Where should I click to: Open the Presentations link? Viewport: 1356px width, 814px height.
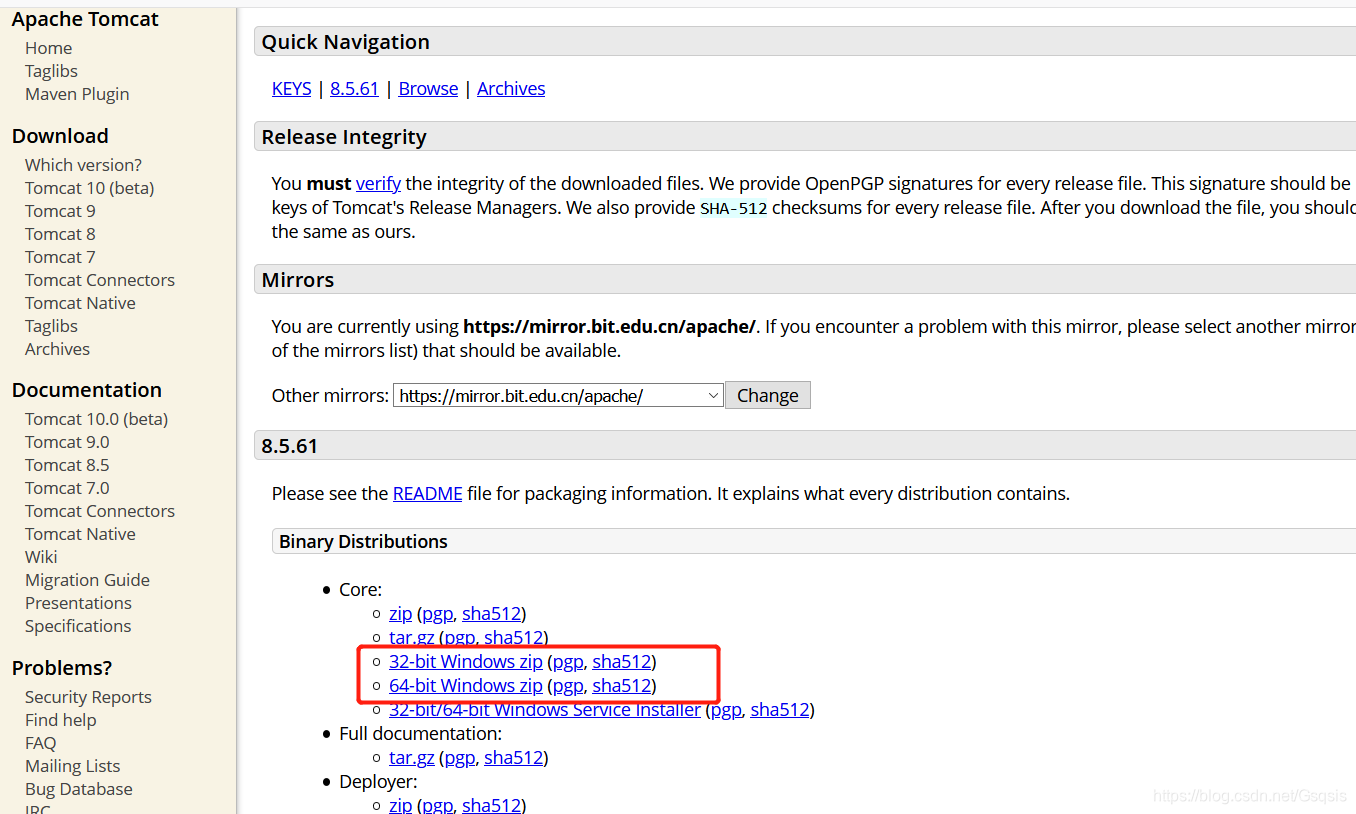(78, 603)
